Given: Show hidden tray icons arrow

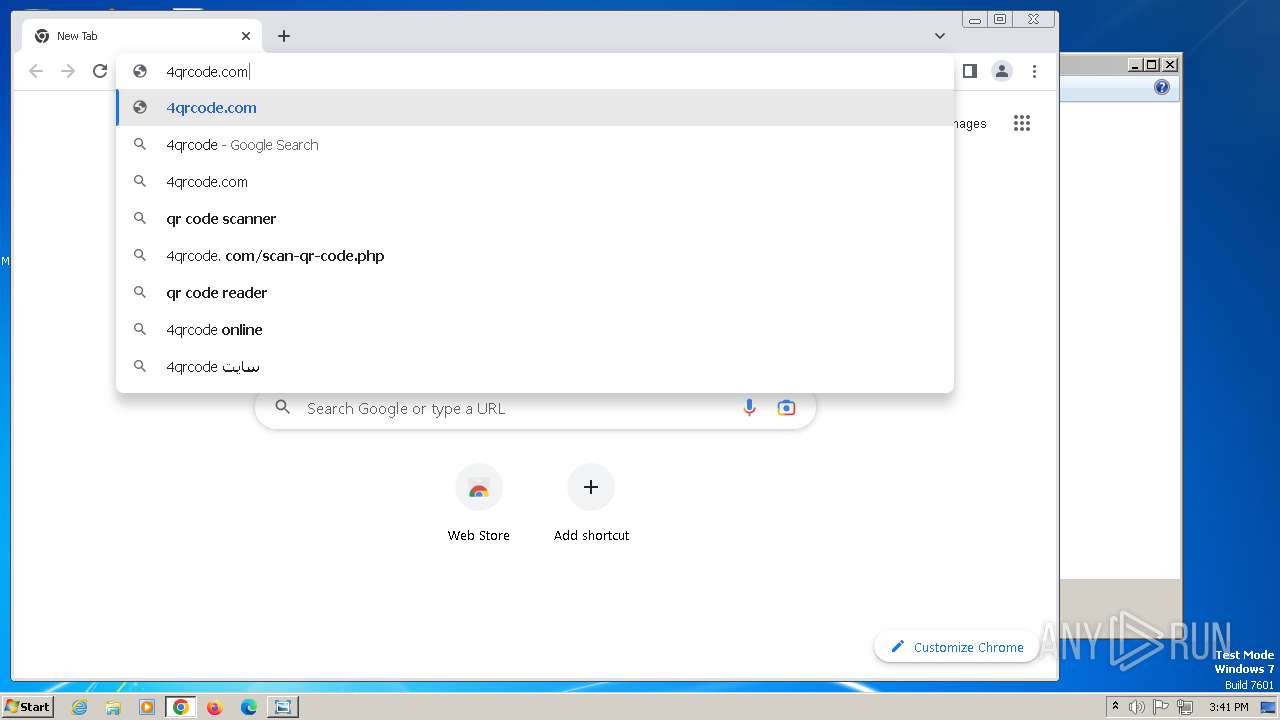Looking at the screenshot, I should pyautogui.click(x=1115, y=707).
